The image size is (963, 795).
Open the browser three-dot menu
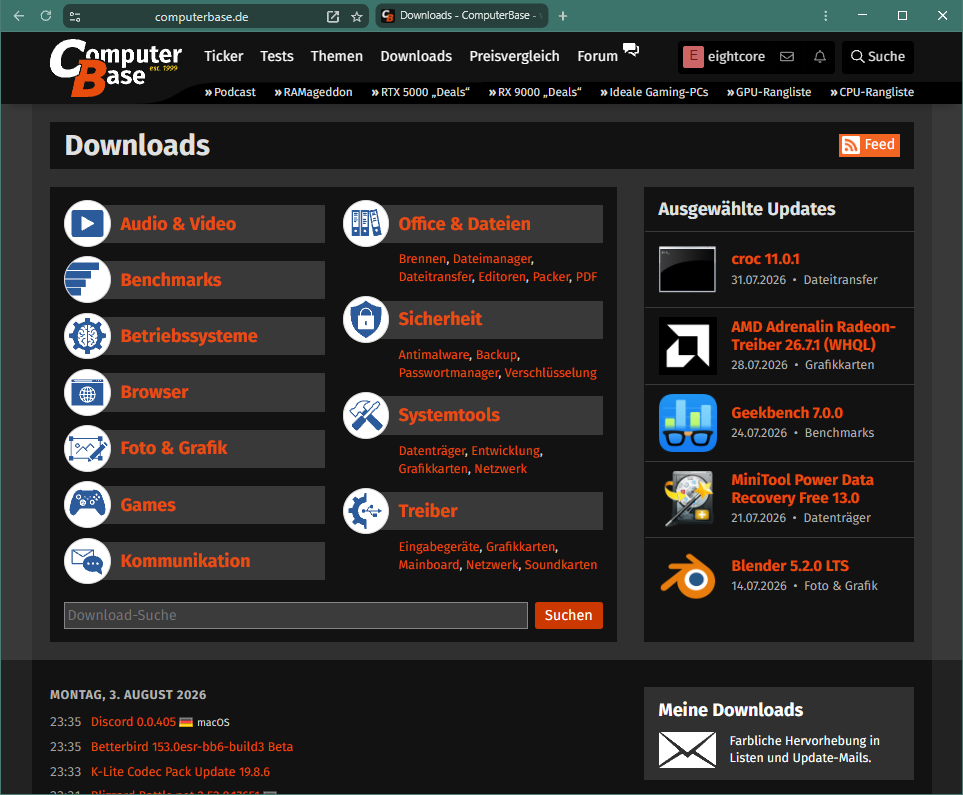click(825, 16)
